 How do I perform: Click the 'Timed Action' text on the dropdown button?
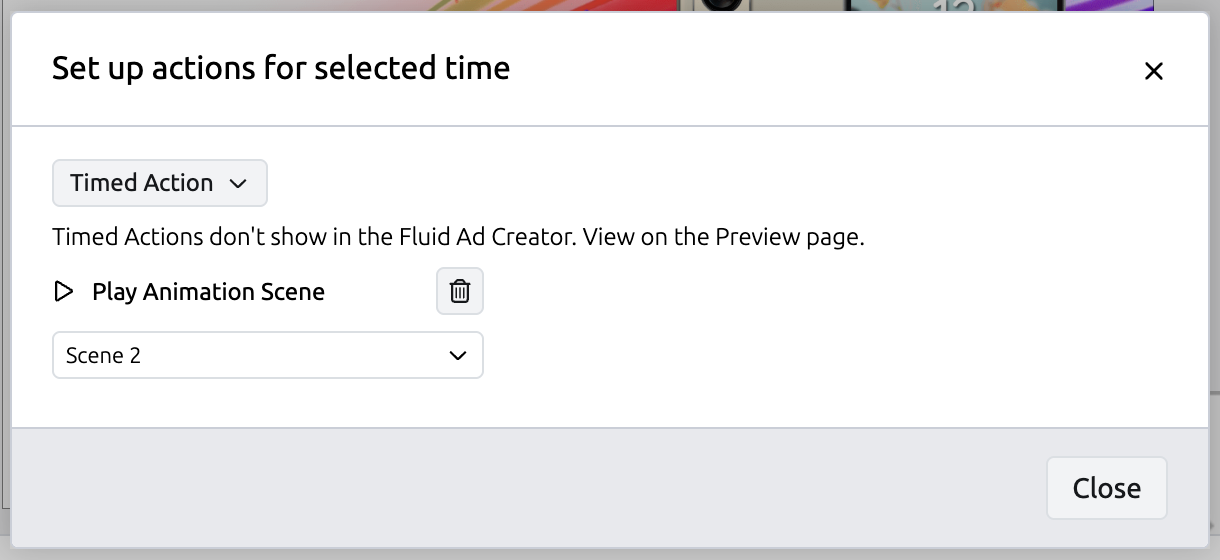[141, 183]
